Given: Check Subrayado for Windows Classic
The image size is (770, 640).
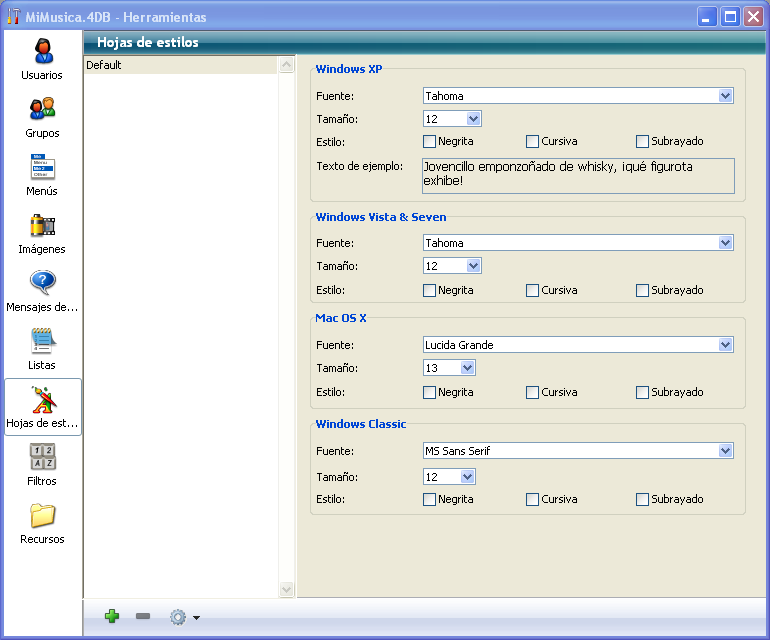Looking at the screenshot, I should tap(643, 499).
